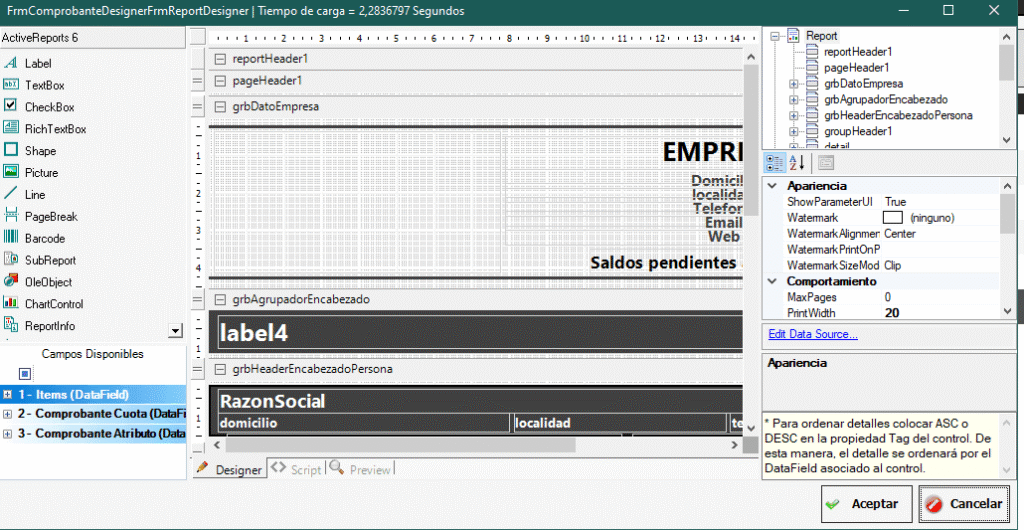Screen dimensions: 1024x530
Task: Select the RichTextBox tool
Action: click(55, 129)
